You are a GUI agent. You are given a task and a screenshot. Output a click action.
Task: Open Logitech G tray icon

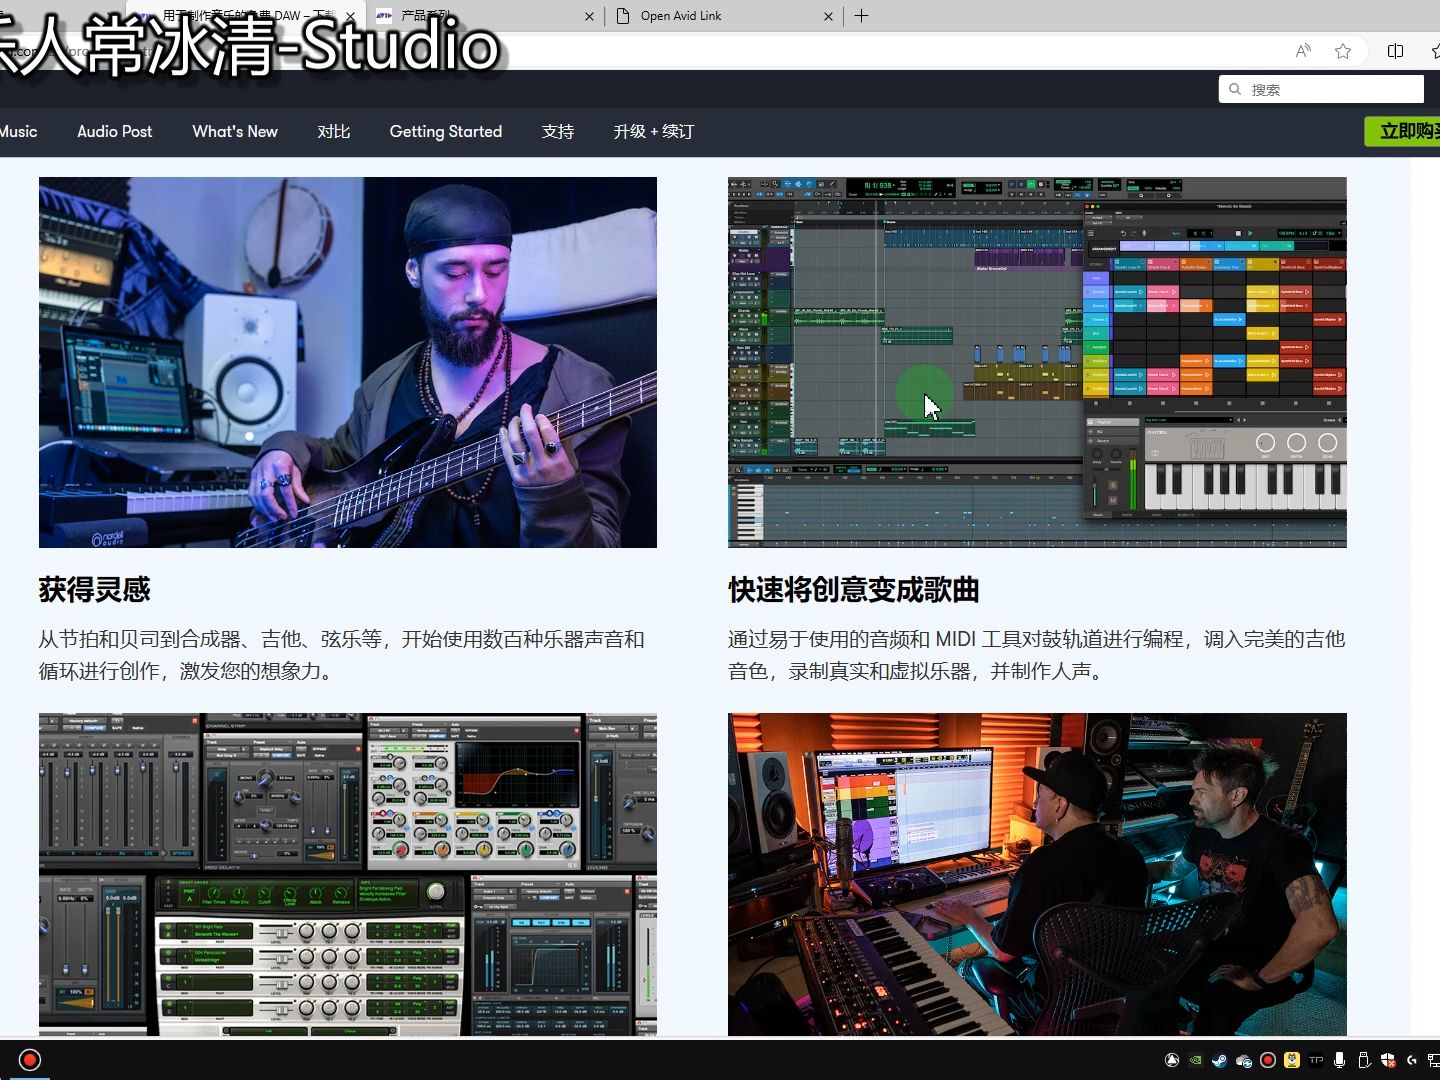(x=1412, y=1060)
